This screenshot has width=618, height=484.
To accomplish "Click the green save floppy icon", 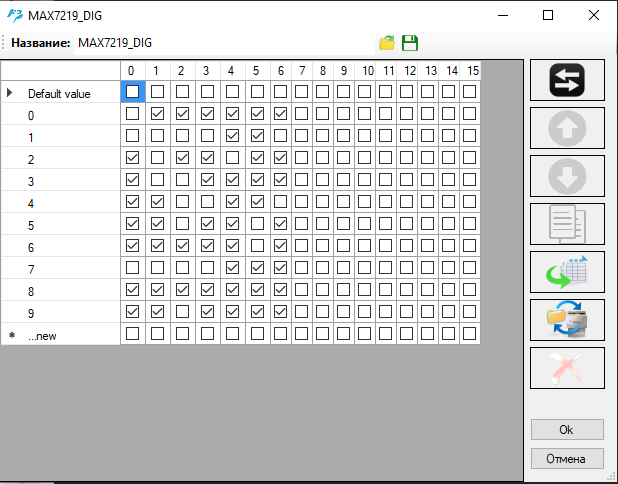I will tap(410, 43).
